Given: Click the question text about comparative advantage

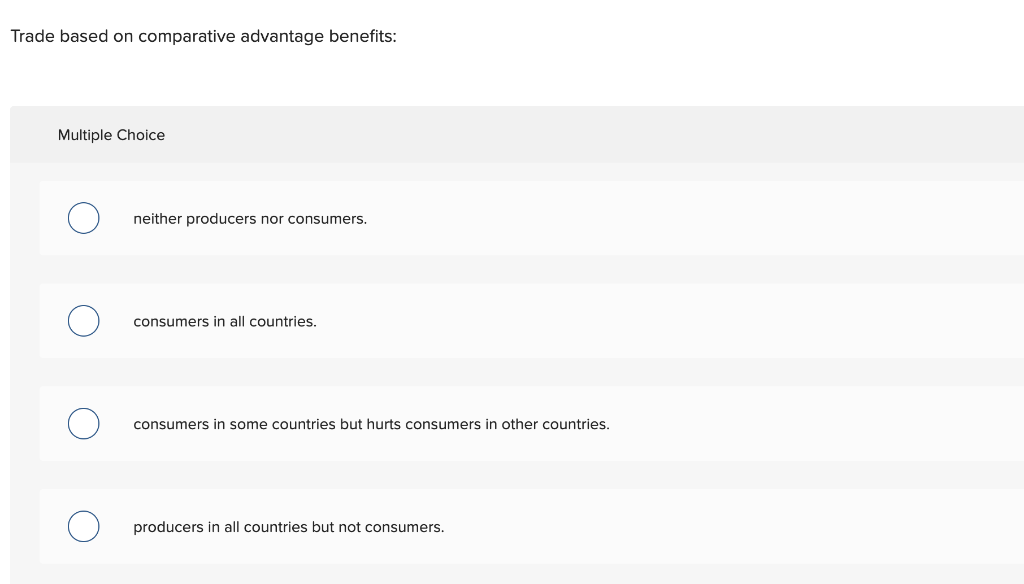Looking at the screenshot, I should point(203,36).
